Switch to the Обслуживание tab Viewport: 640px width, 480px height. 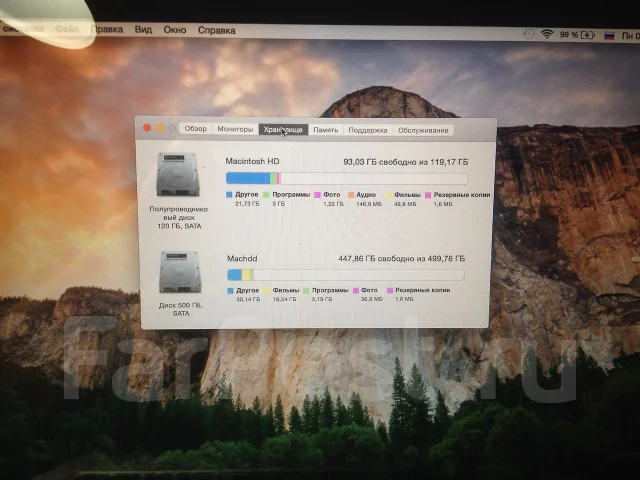click(x=423, y=130)
